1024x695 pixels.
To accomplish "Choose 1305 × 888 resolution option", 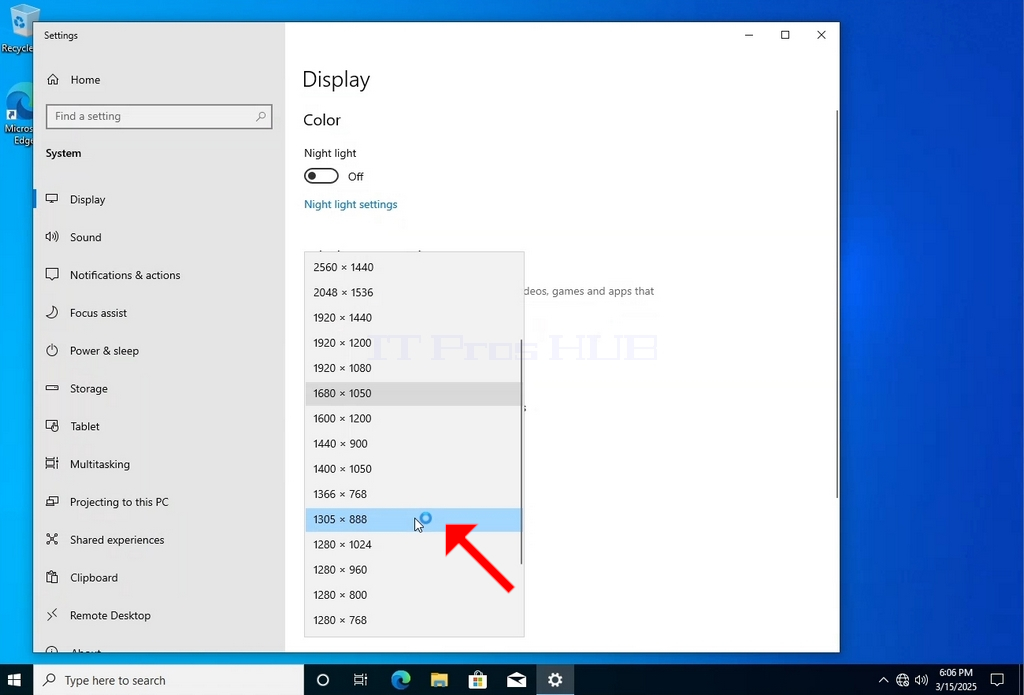I will click(413, 519).
